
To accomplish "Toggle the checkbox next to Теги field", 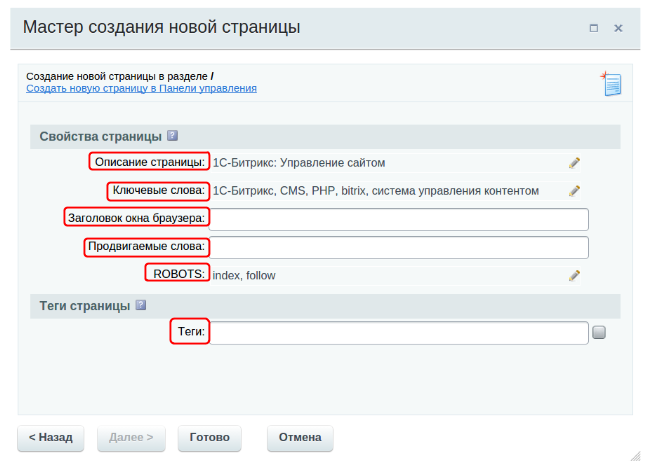I will (x=599, y=333).
